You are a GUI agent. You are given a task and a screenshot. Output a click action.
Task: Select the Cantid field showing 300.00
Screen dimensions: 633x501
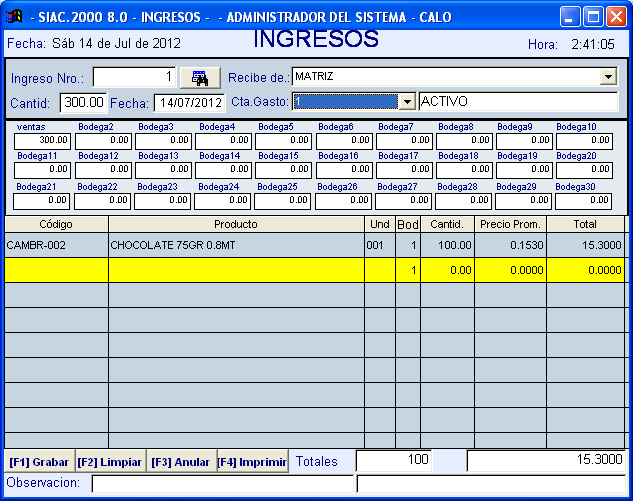coord(83,102)
